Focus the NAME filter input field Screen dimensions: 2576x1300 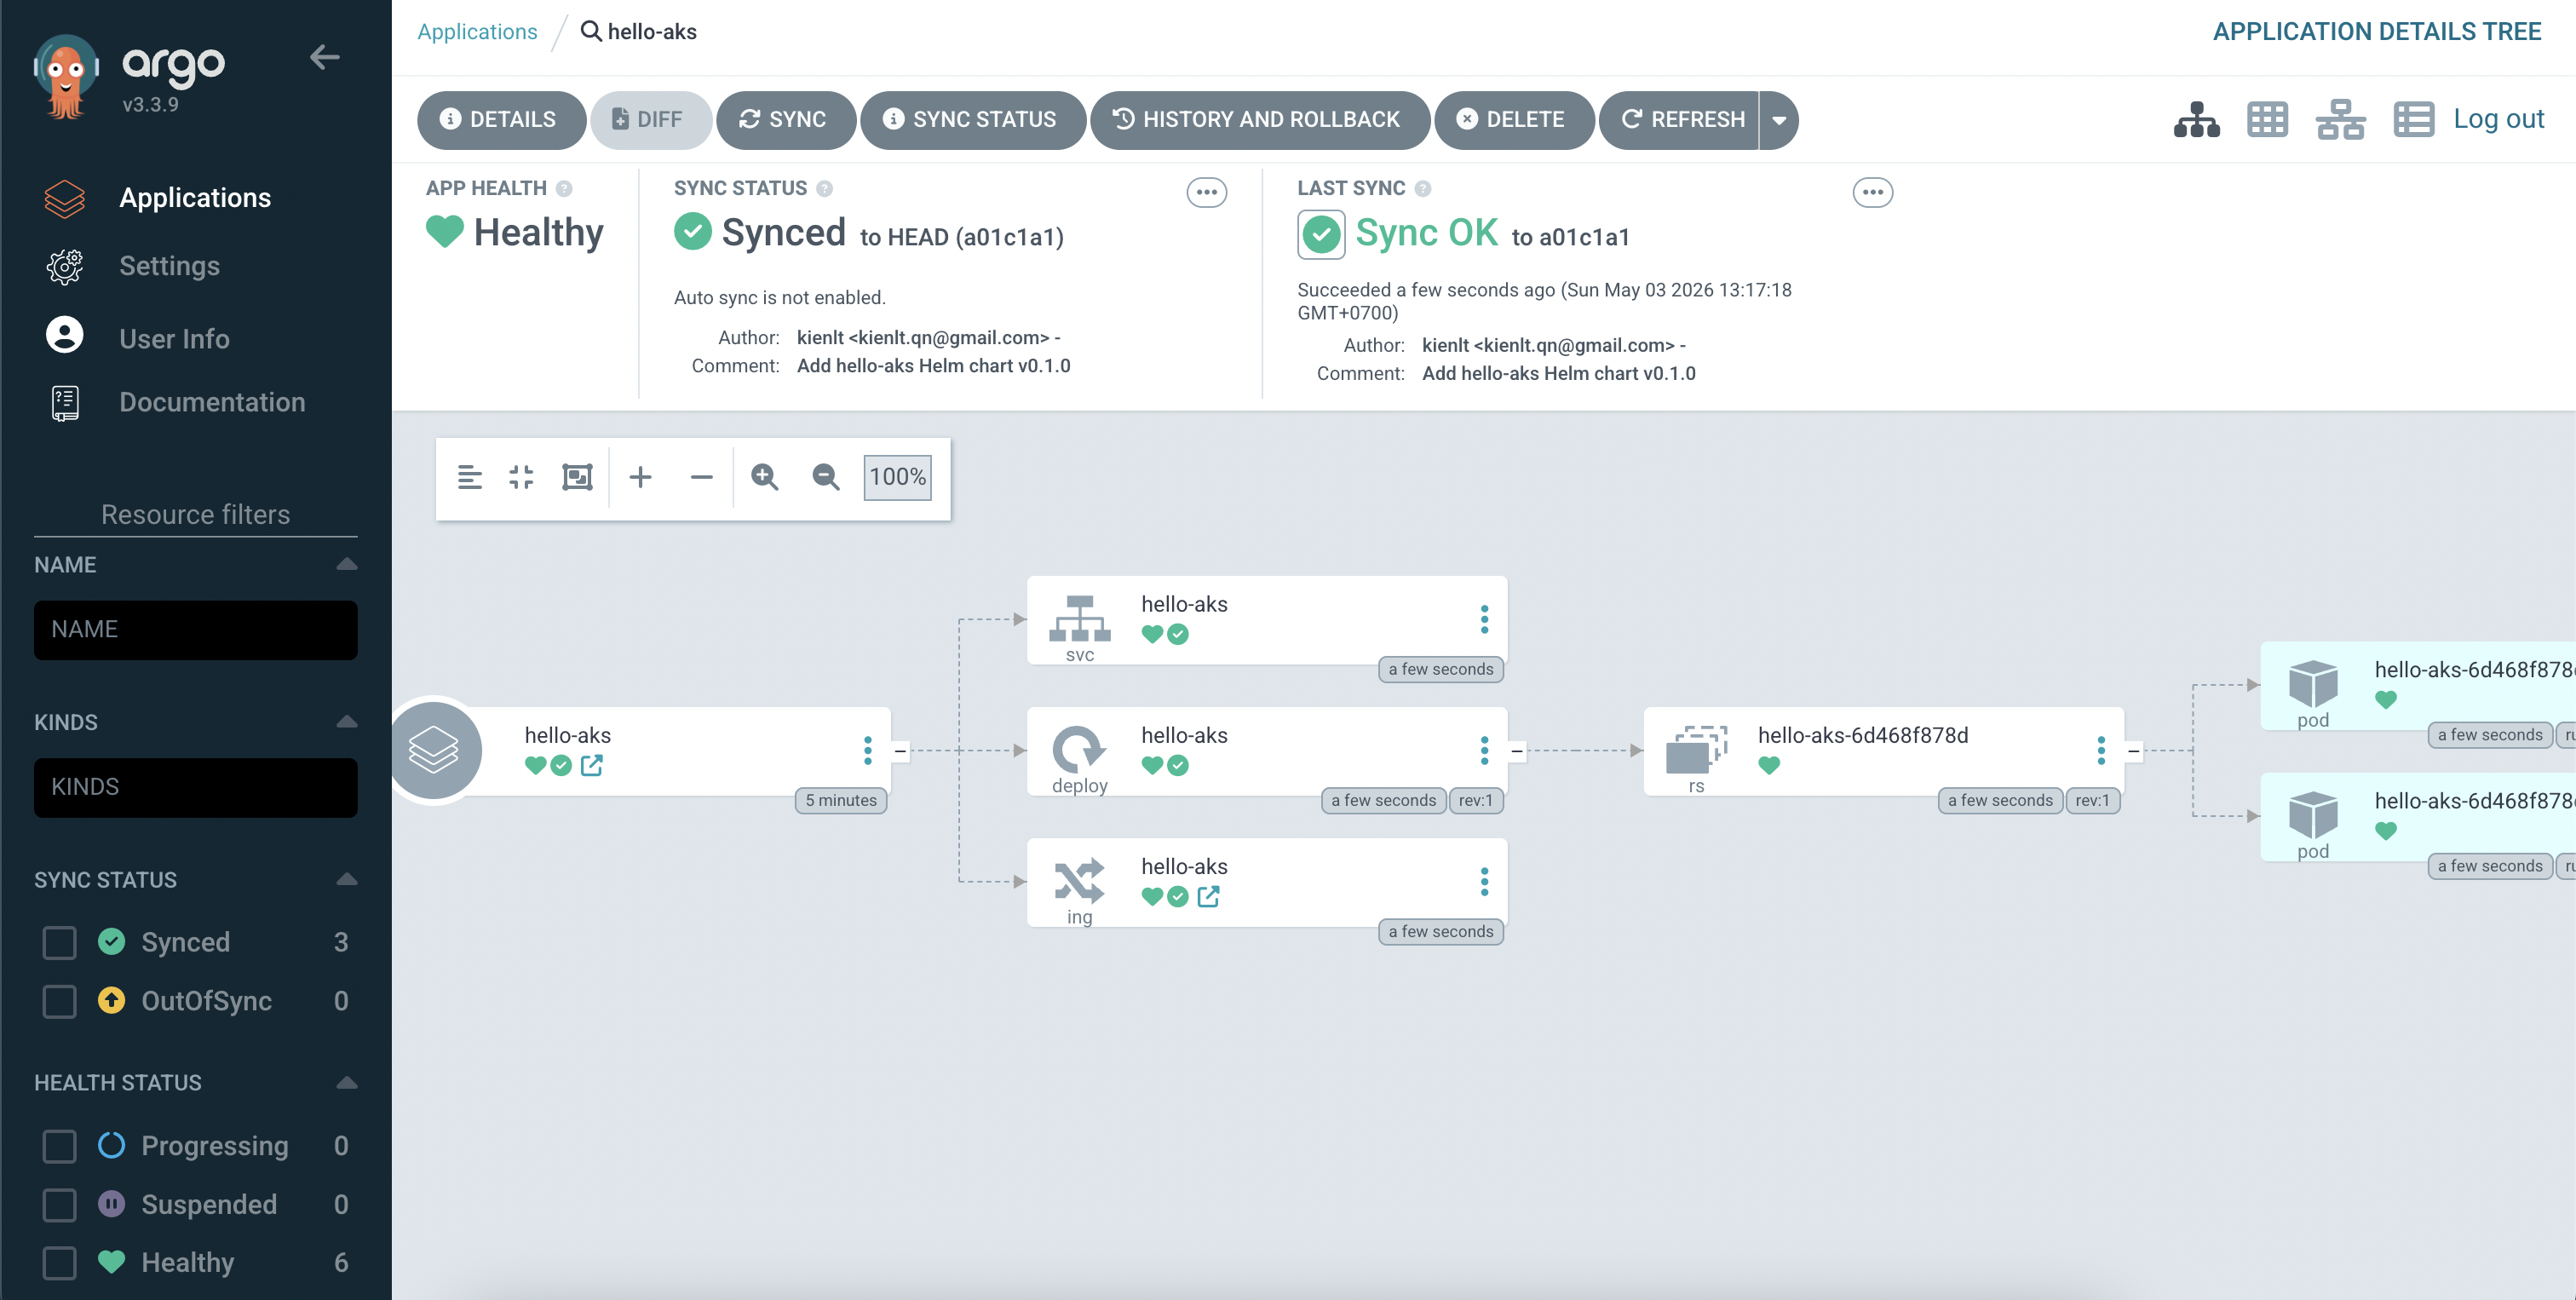point(195,630)
